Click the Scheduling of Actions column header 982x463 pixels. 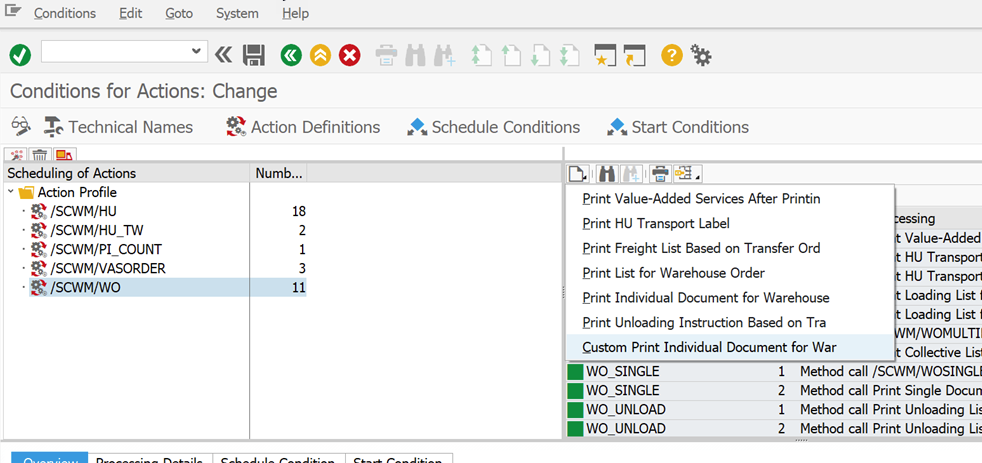tap(125, 174)
